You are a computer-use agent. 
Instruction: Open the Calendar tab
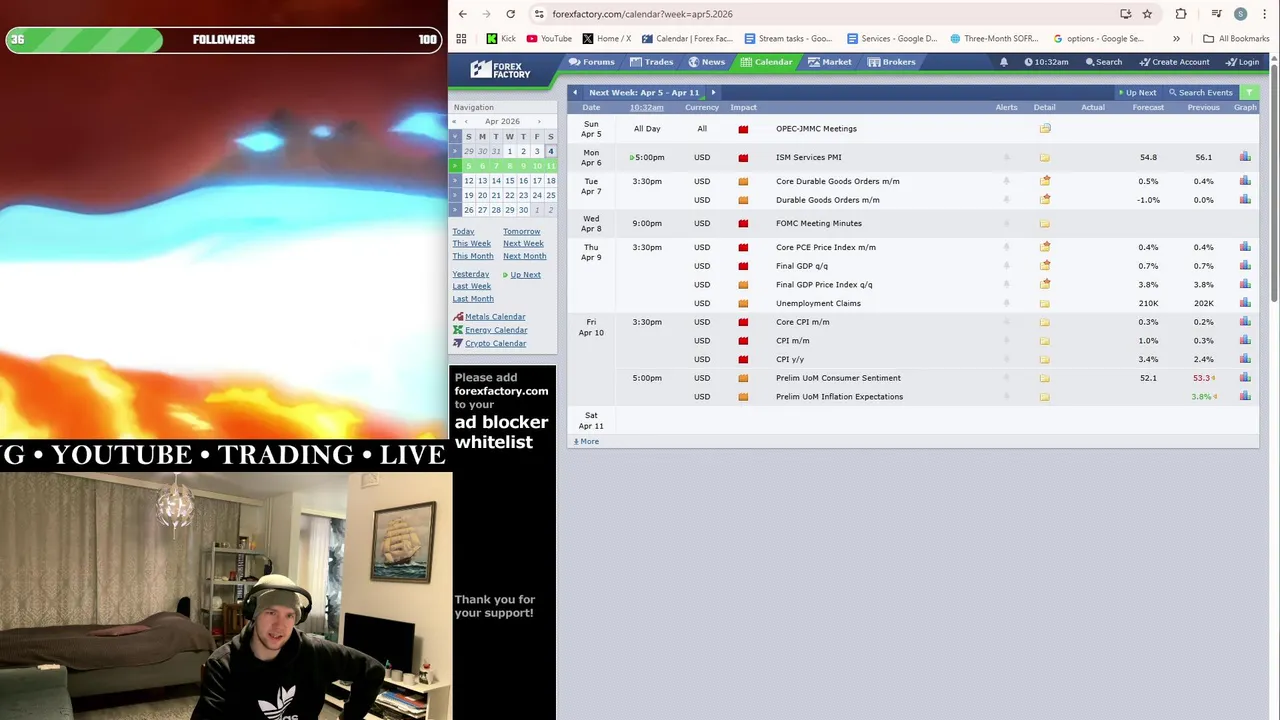767,62
